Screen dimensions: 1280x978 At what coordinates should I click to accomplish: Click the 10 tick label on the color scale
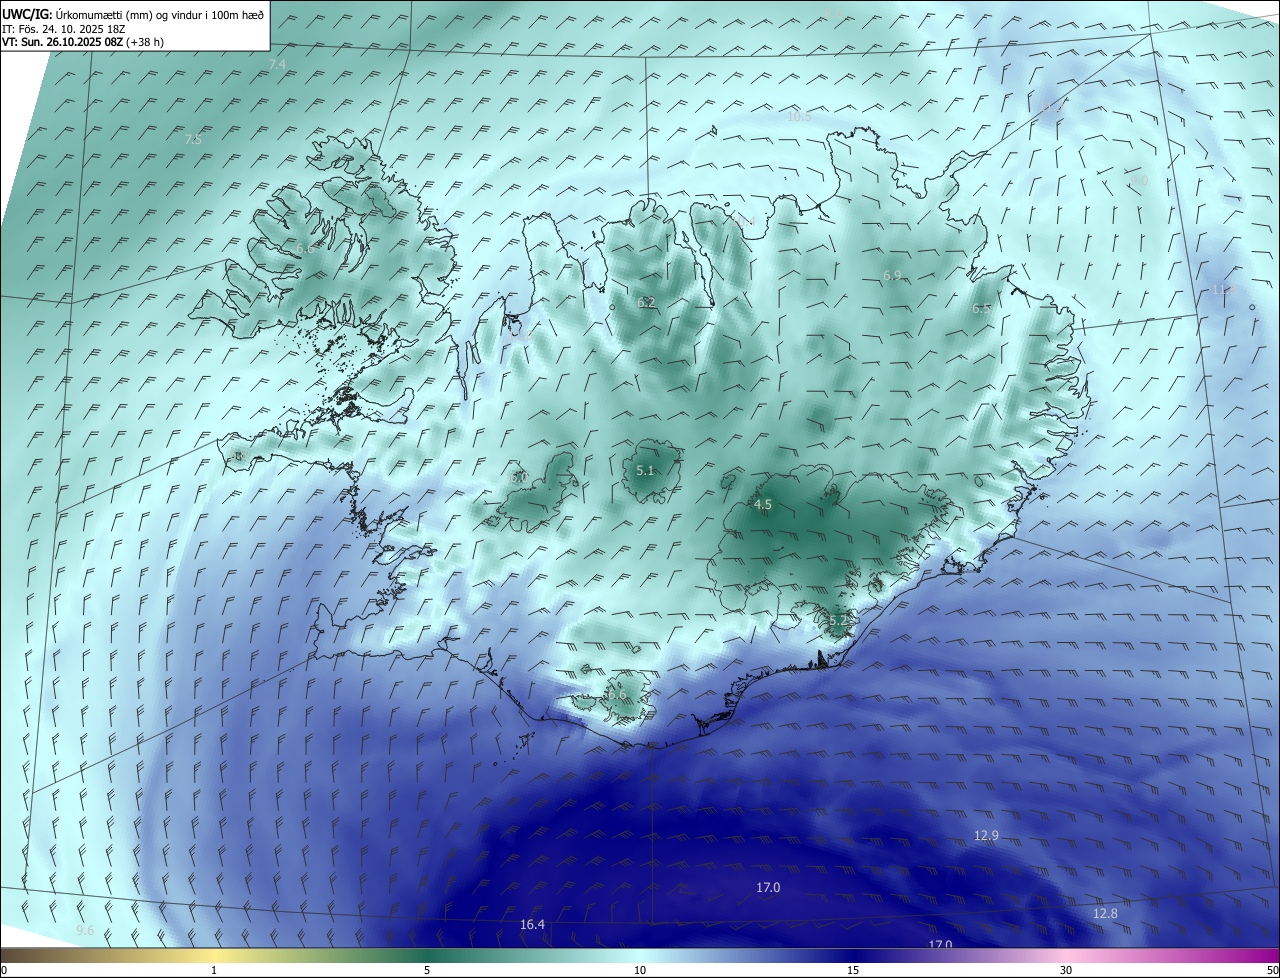click(640, 971)
